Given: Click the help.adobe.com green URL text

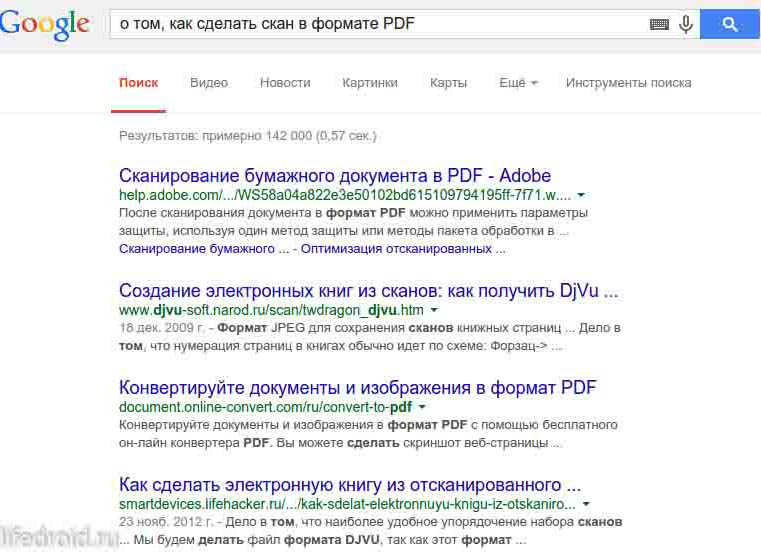Looking at the screenshot, I should 345,196.
